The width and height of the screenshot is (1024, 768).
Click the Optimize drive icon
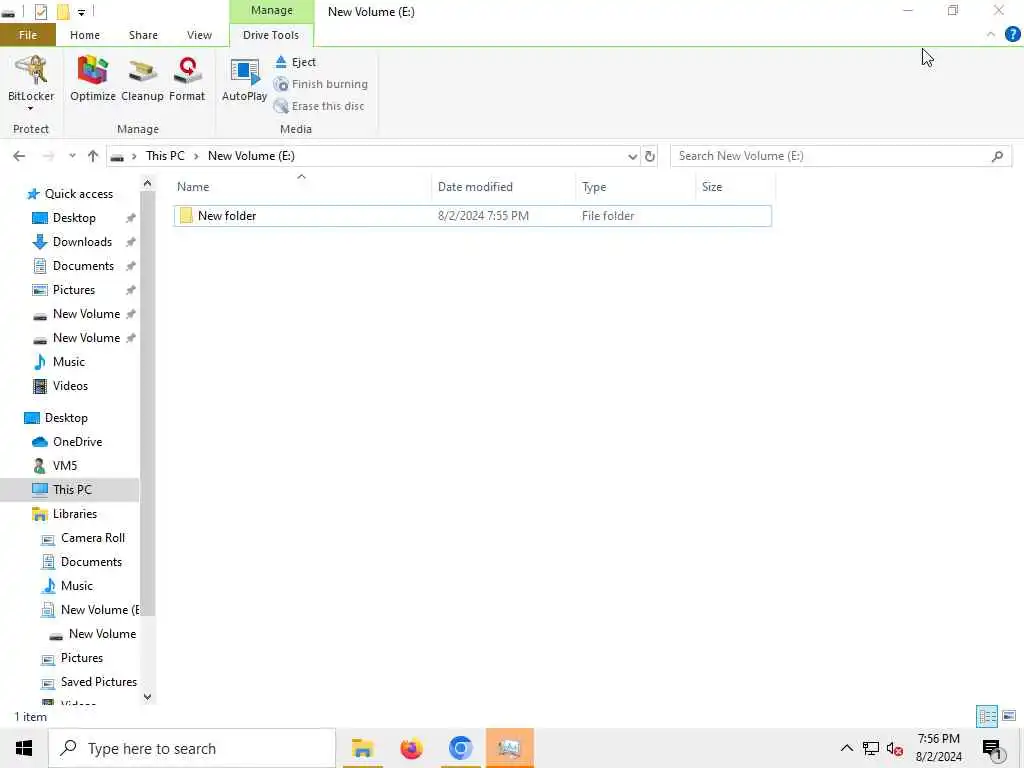pyautogui.click(x=93, y=79)
